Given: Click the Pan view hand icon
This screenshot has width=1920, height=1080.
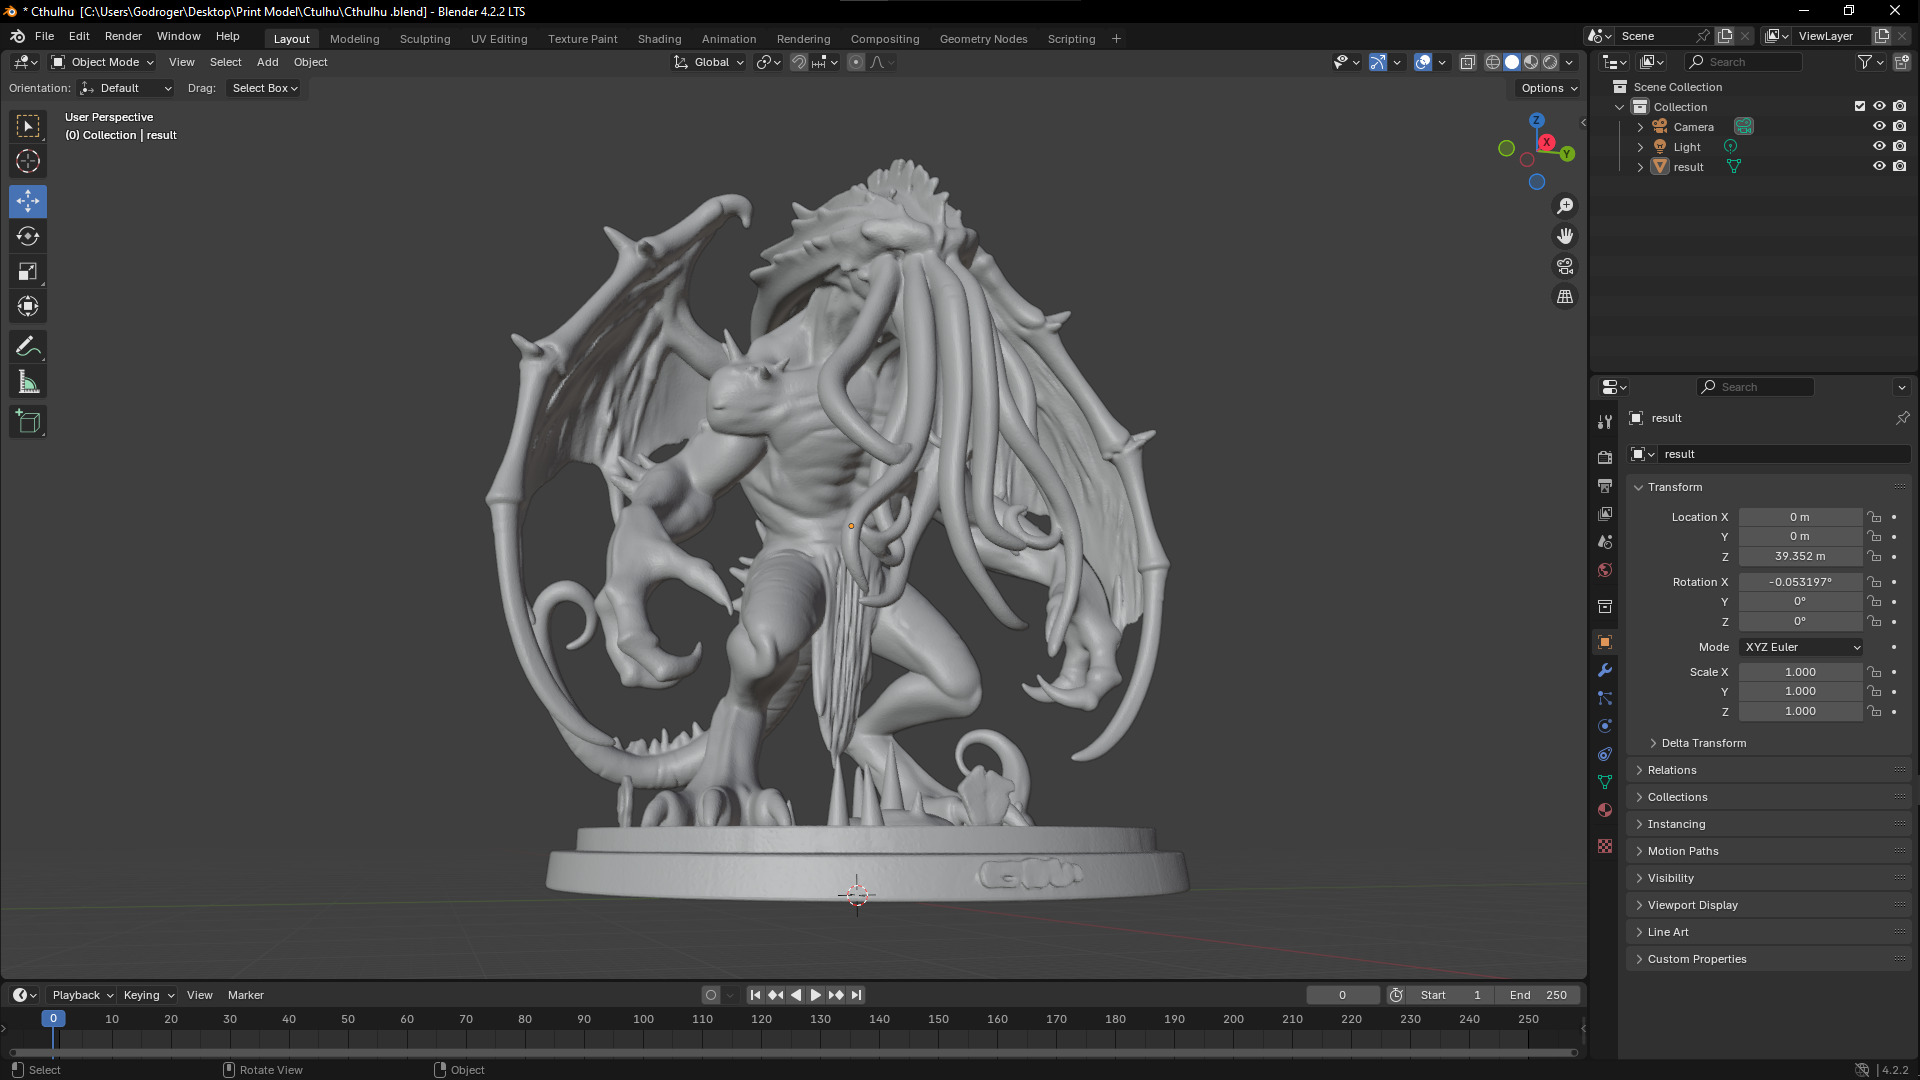Looking at the screenshot, I should click(x=1565, y=236).
